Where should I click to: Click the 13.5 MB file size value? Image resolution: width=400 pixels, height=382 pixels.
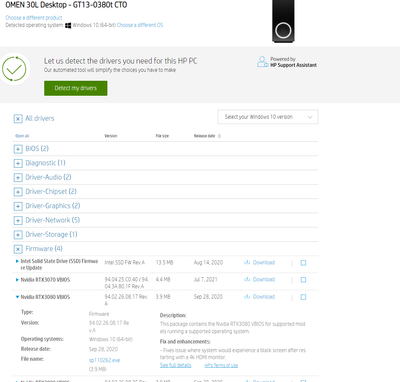164,263
